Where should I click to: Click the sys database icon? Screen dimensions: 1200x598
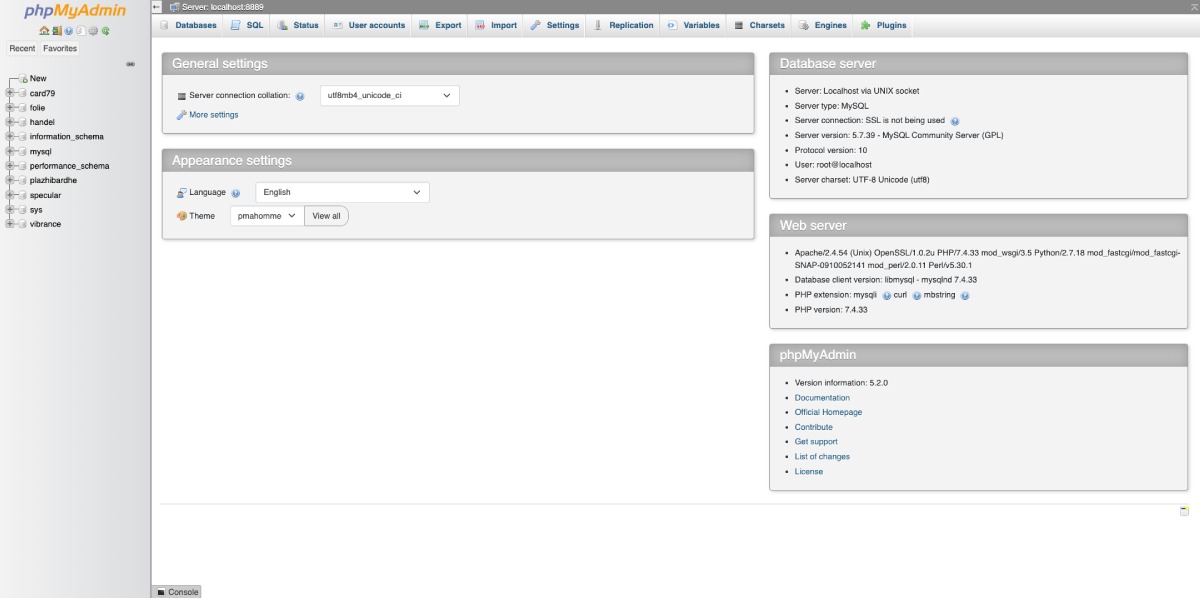(x=23, y=210)
